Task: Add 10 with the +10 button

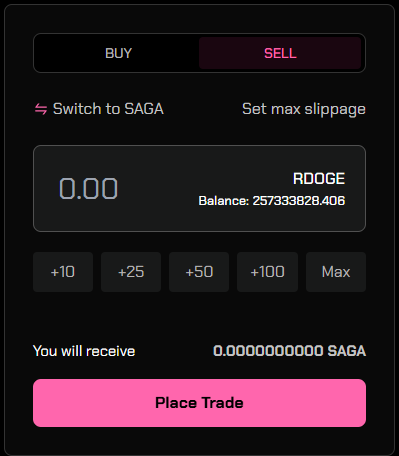Action: [63, 272]
